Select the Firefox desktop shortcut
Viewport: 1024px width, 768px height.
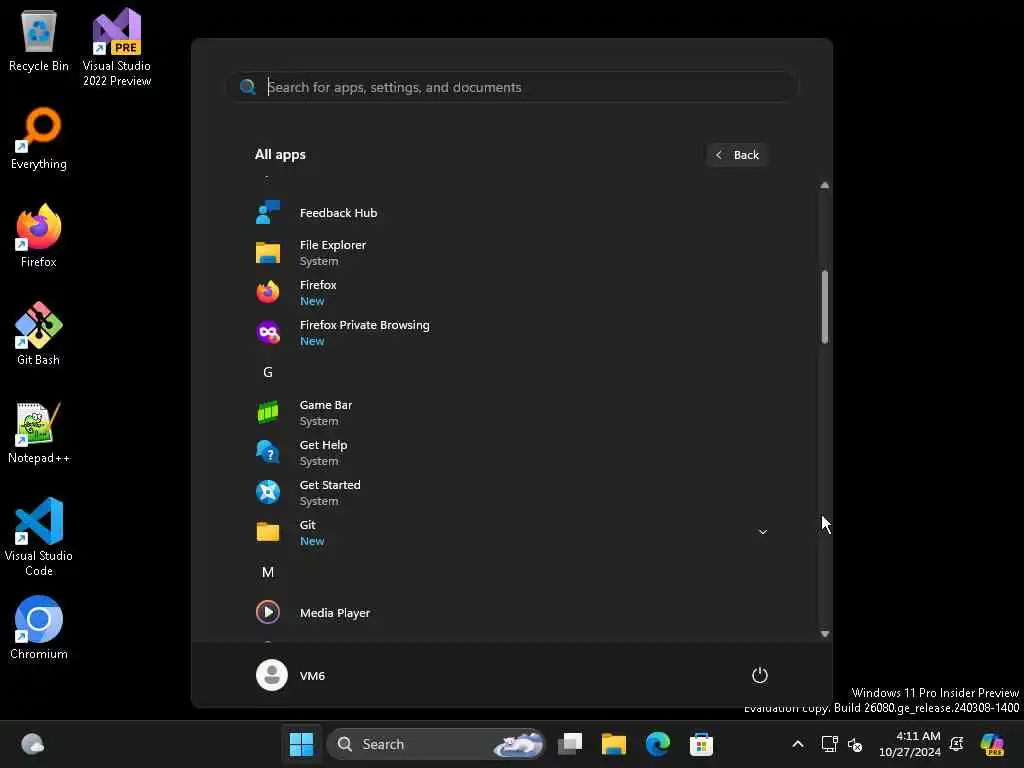click(x=39, y=236)
